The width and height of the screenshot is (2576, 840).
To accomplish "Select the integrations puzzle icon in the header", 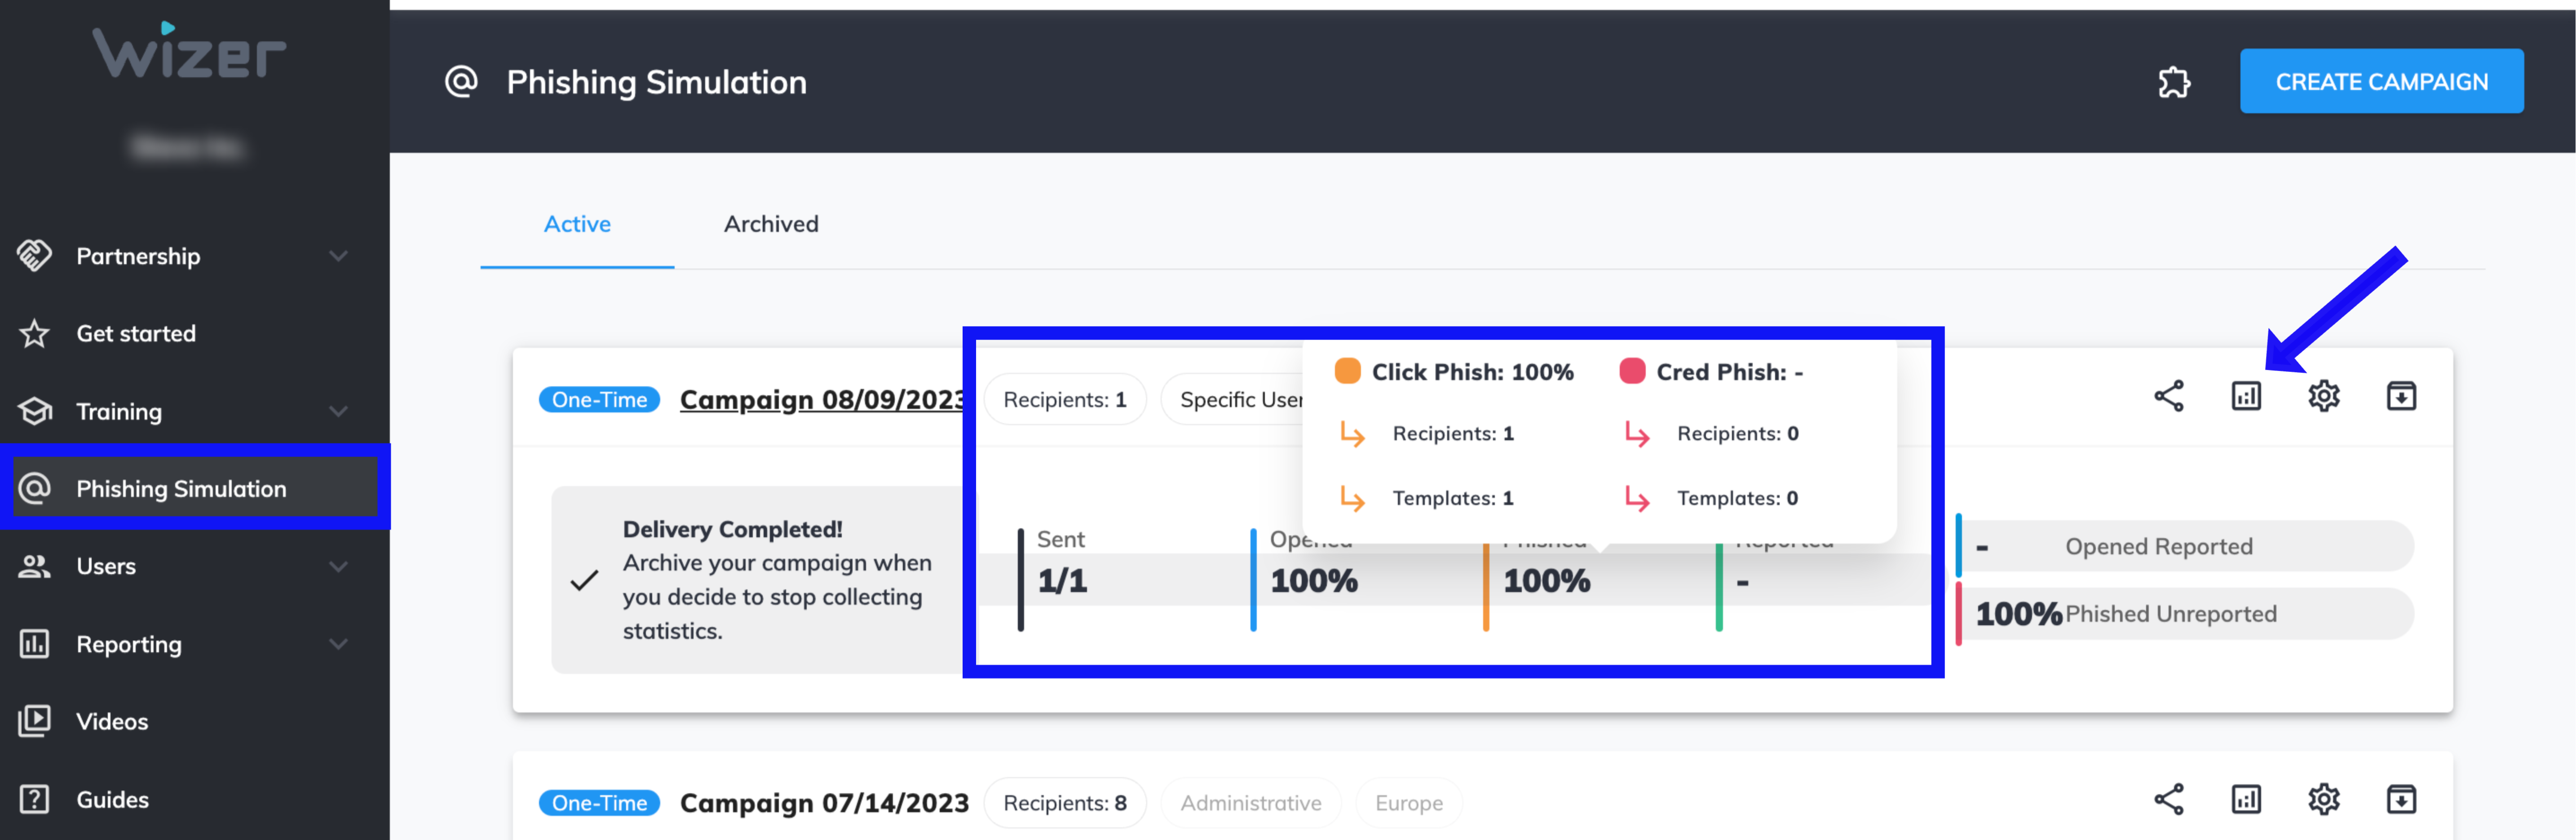I will coord(2175,83).
